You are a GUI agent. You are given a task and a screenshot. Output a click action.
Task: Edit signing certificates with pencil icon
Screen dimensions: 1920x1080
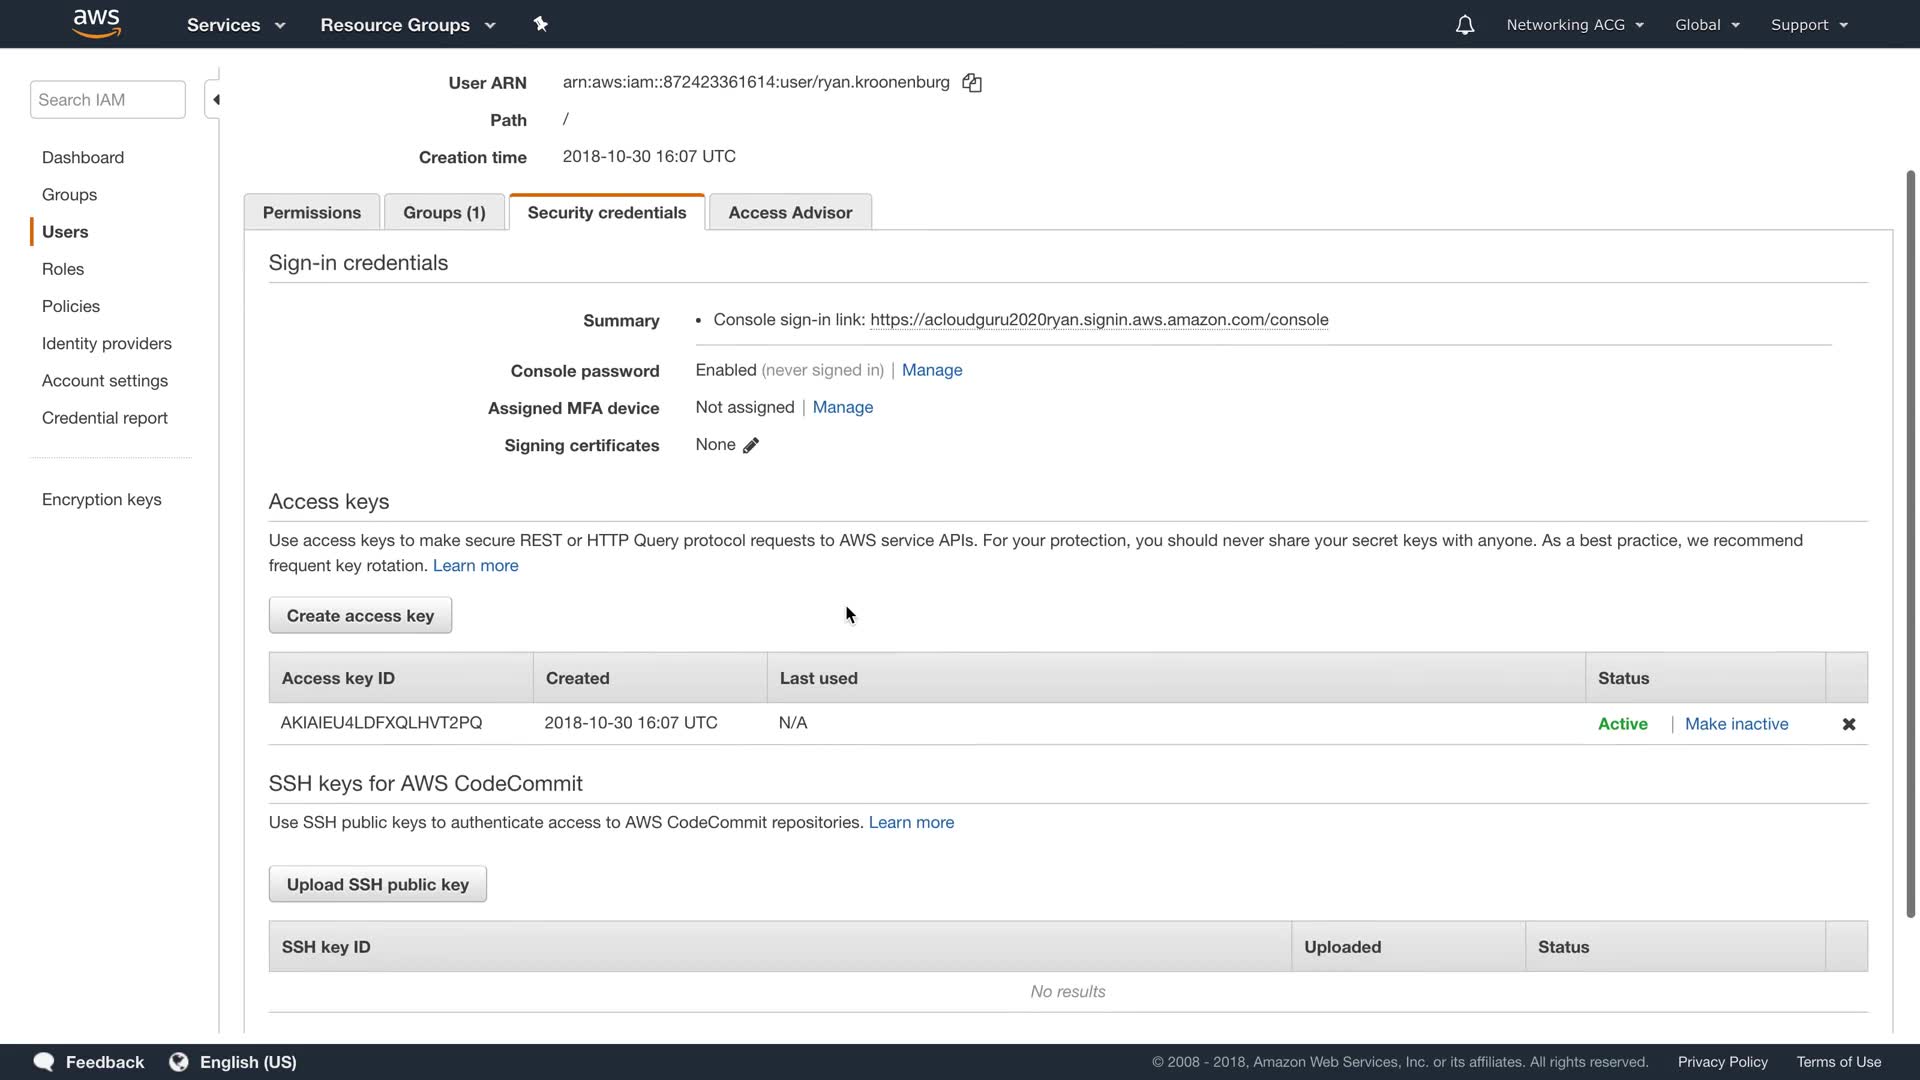(751, 446)
